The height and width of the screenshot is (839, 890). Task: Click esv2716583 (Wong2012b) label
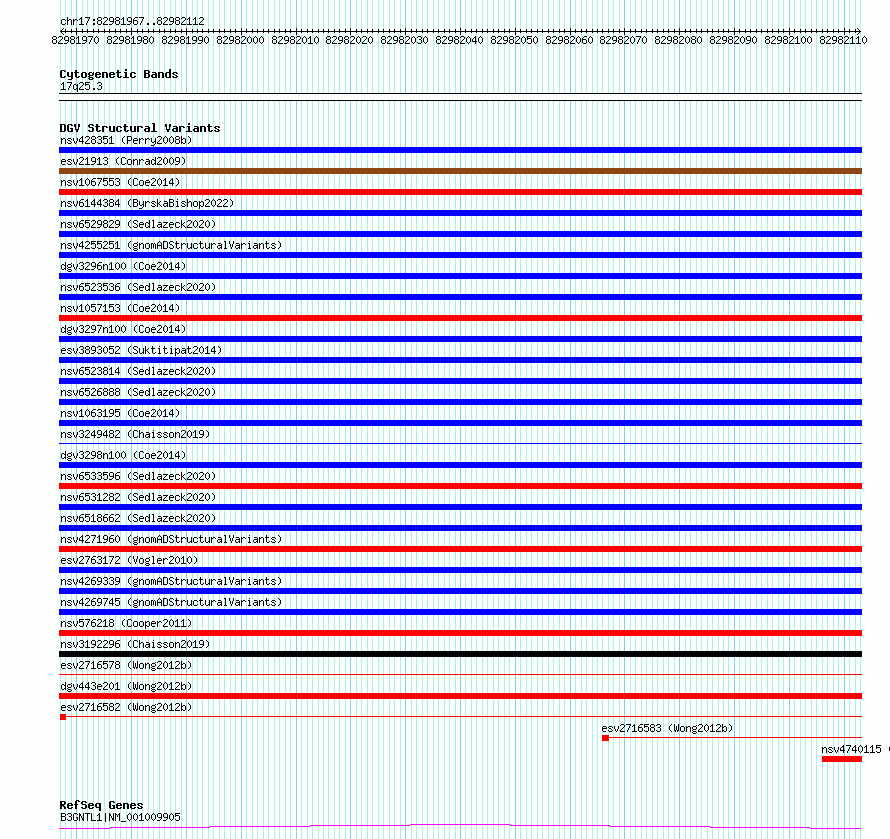pyautogui.click(x=668, y=728)
